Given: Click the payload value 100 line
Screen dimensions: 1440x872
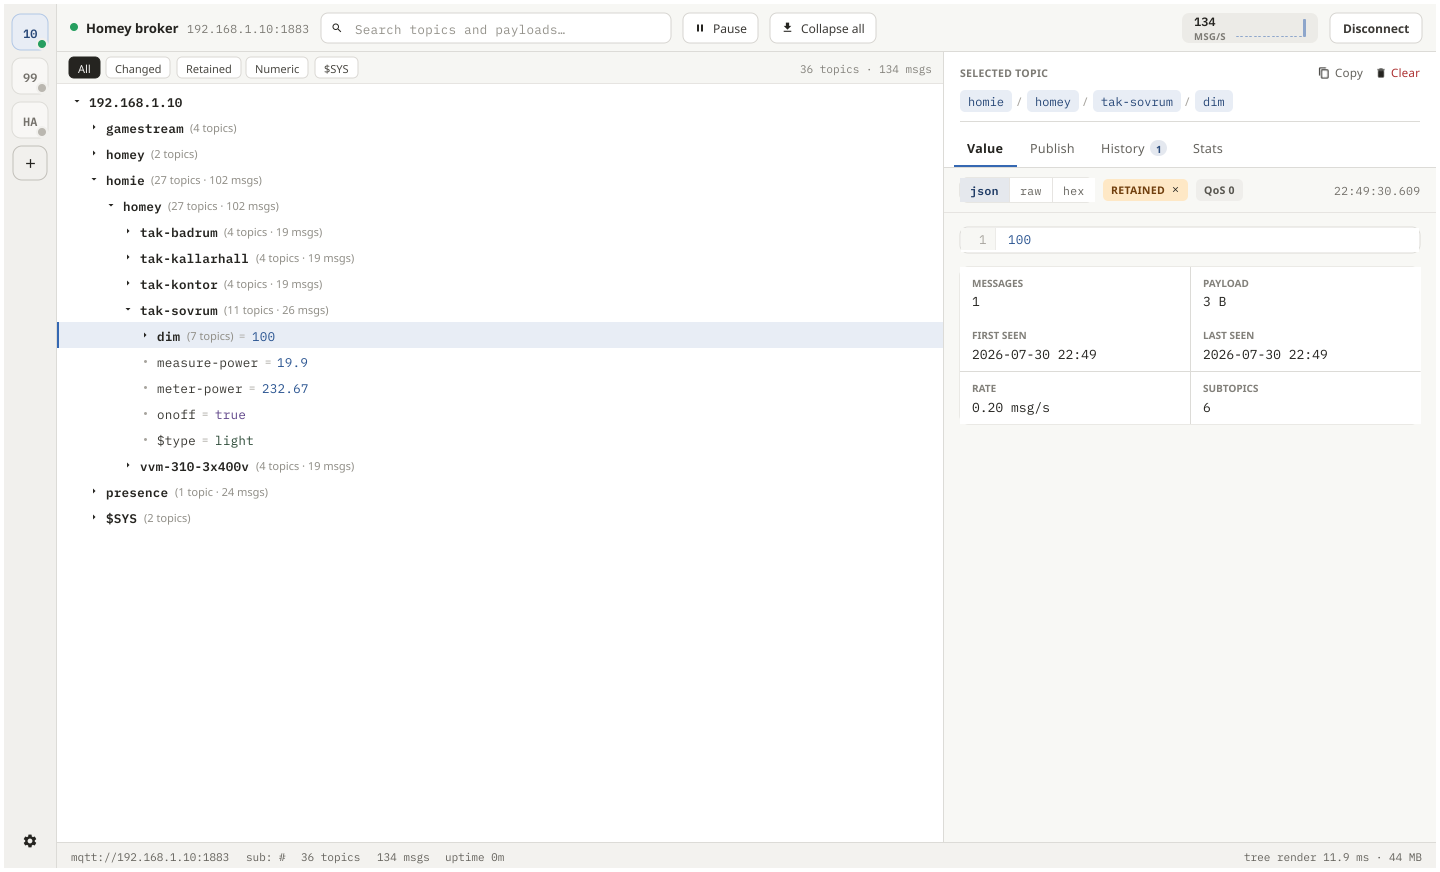Looking at the screenshot, I should (x=1190, y=240).
